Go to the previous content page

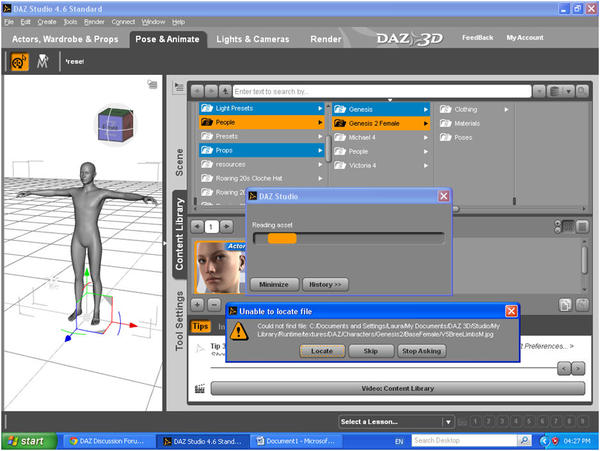tap(197, 226)
